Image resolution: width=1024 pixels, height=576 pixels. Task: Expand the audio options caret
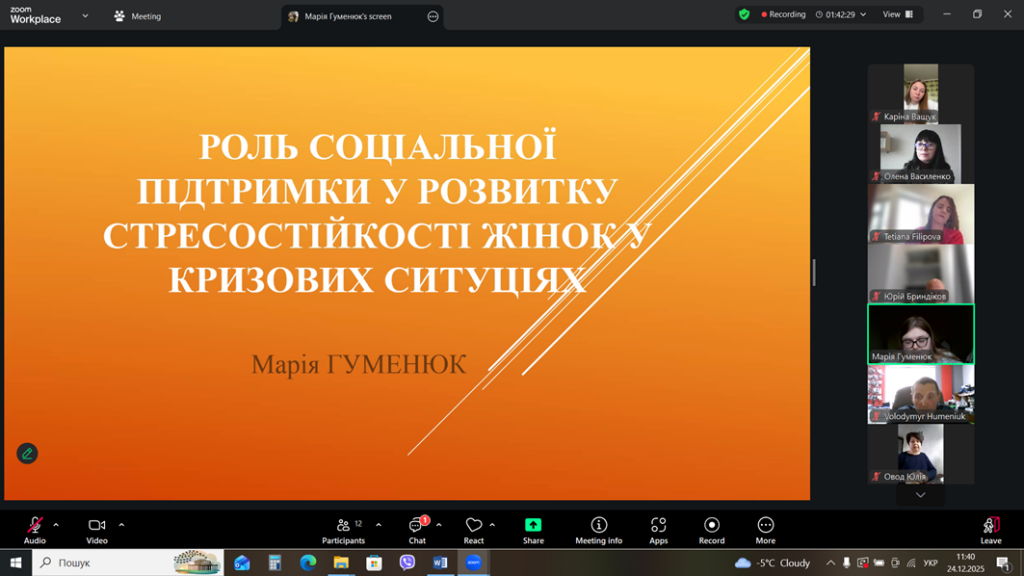56,524
